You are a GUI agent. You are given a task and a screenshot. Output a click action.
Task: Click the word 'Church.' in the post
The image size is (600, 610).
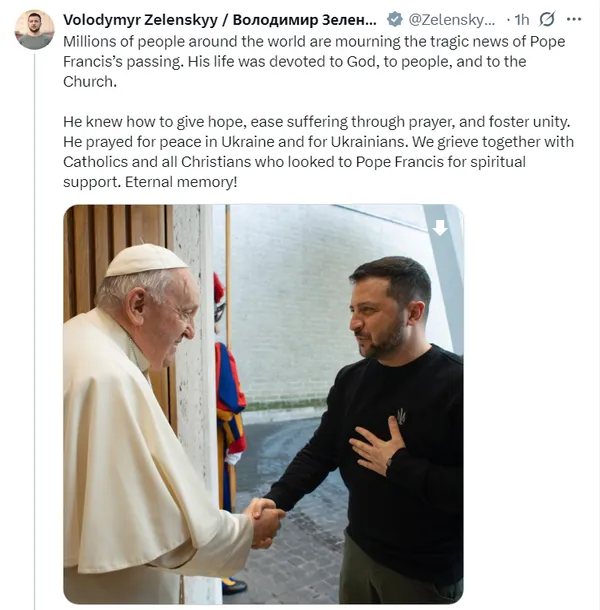point(90,82)
